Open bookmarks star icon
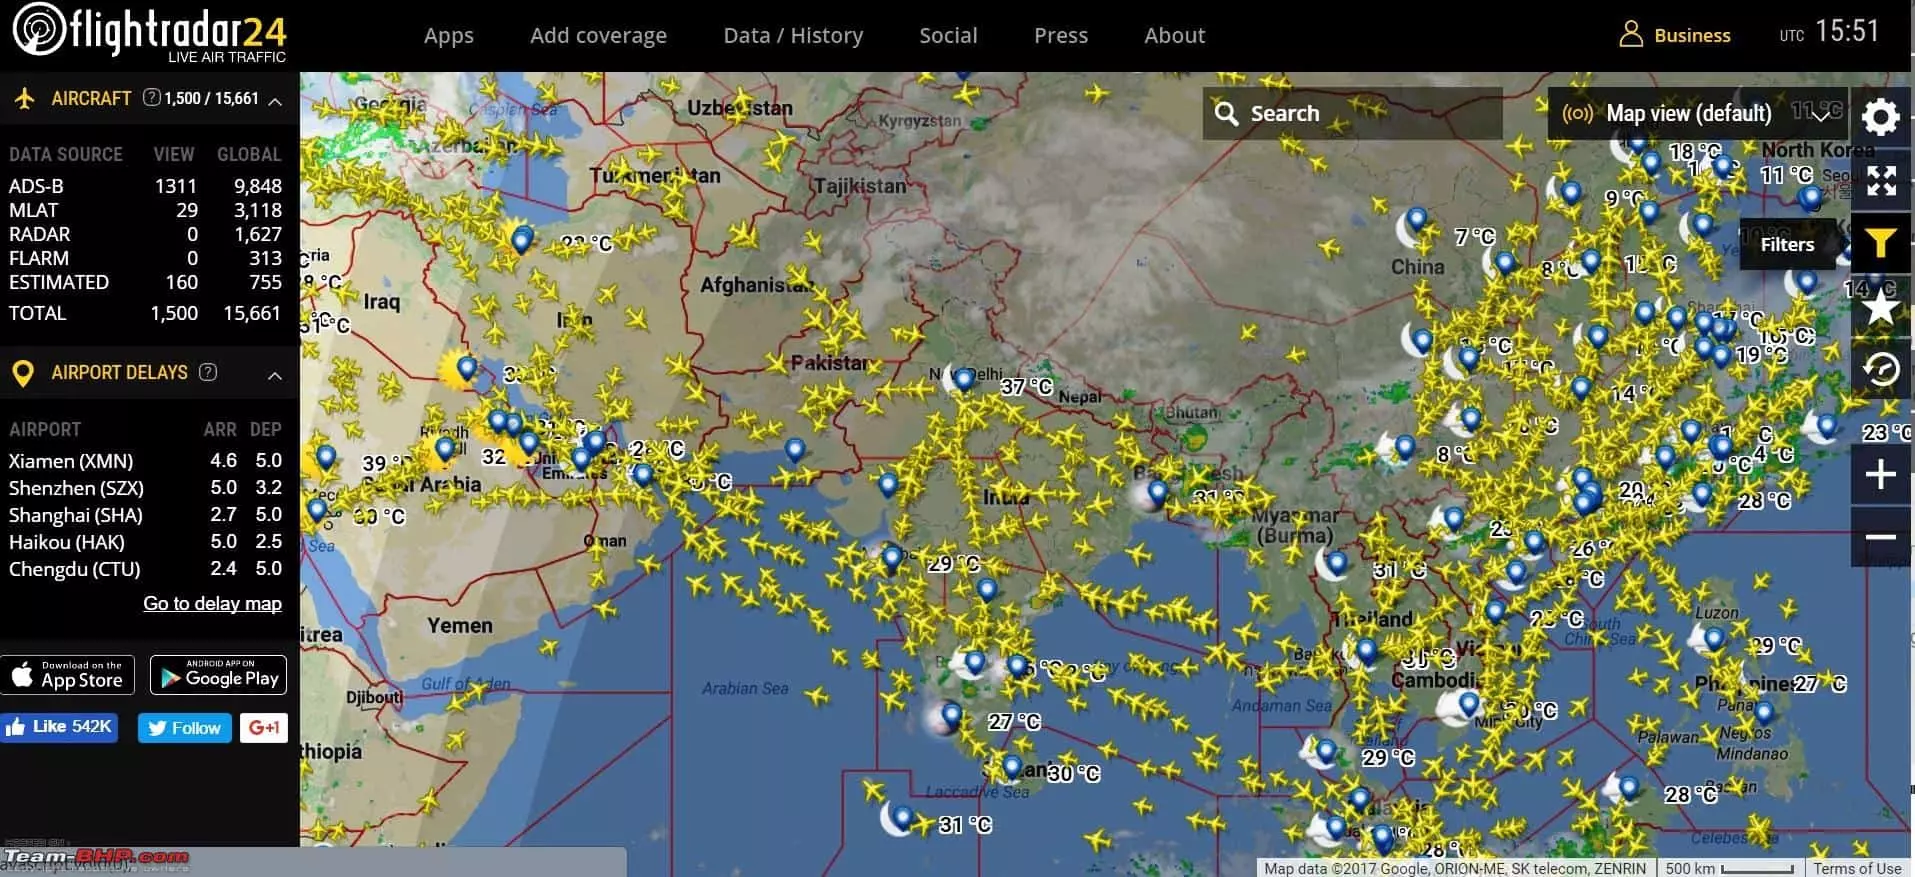Screen dimensions: 1915x877 [x=1880, y=307]
